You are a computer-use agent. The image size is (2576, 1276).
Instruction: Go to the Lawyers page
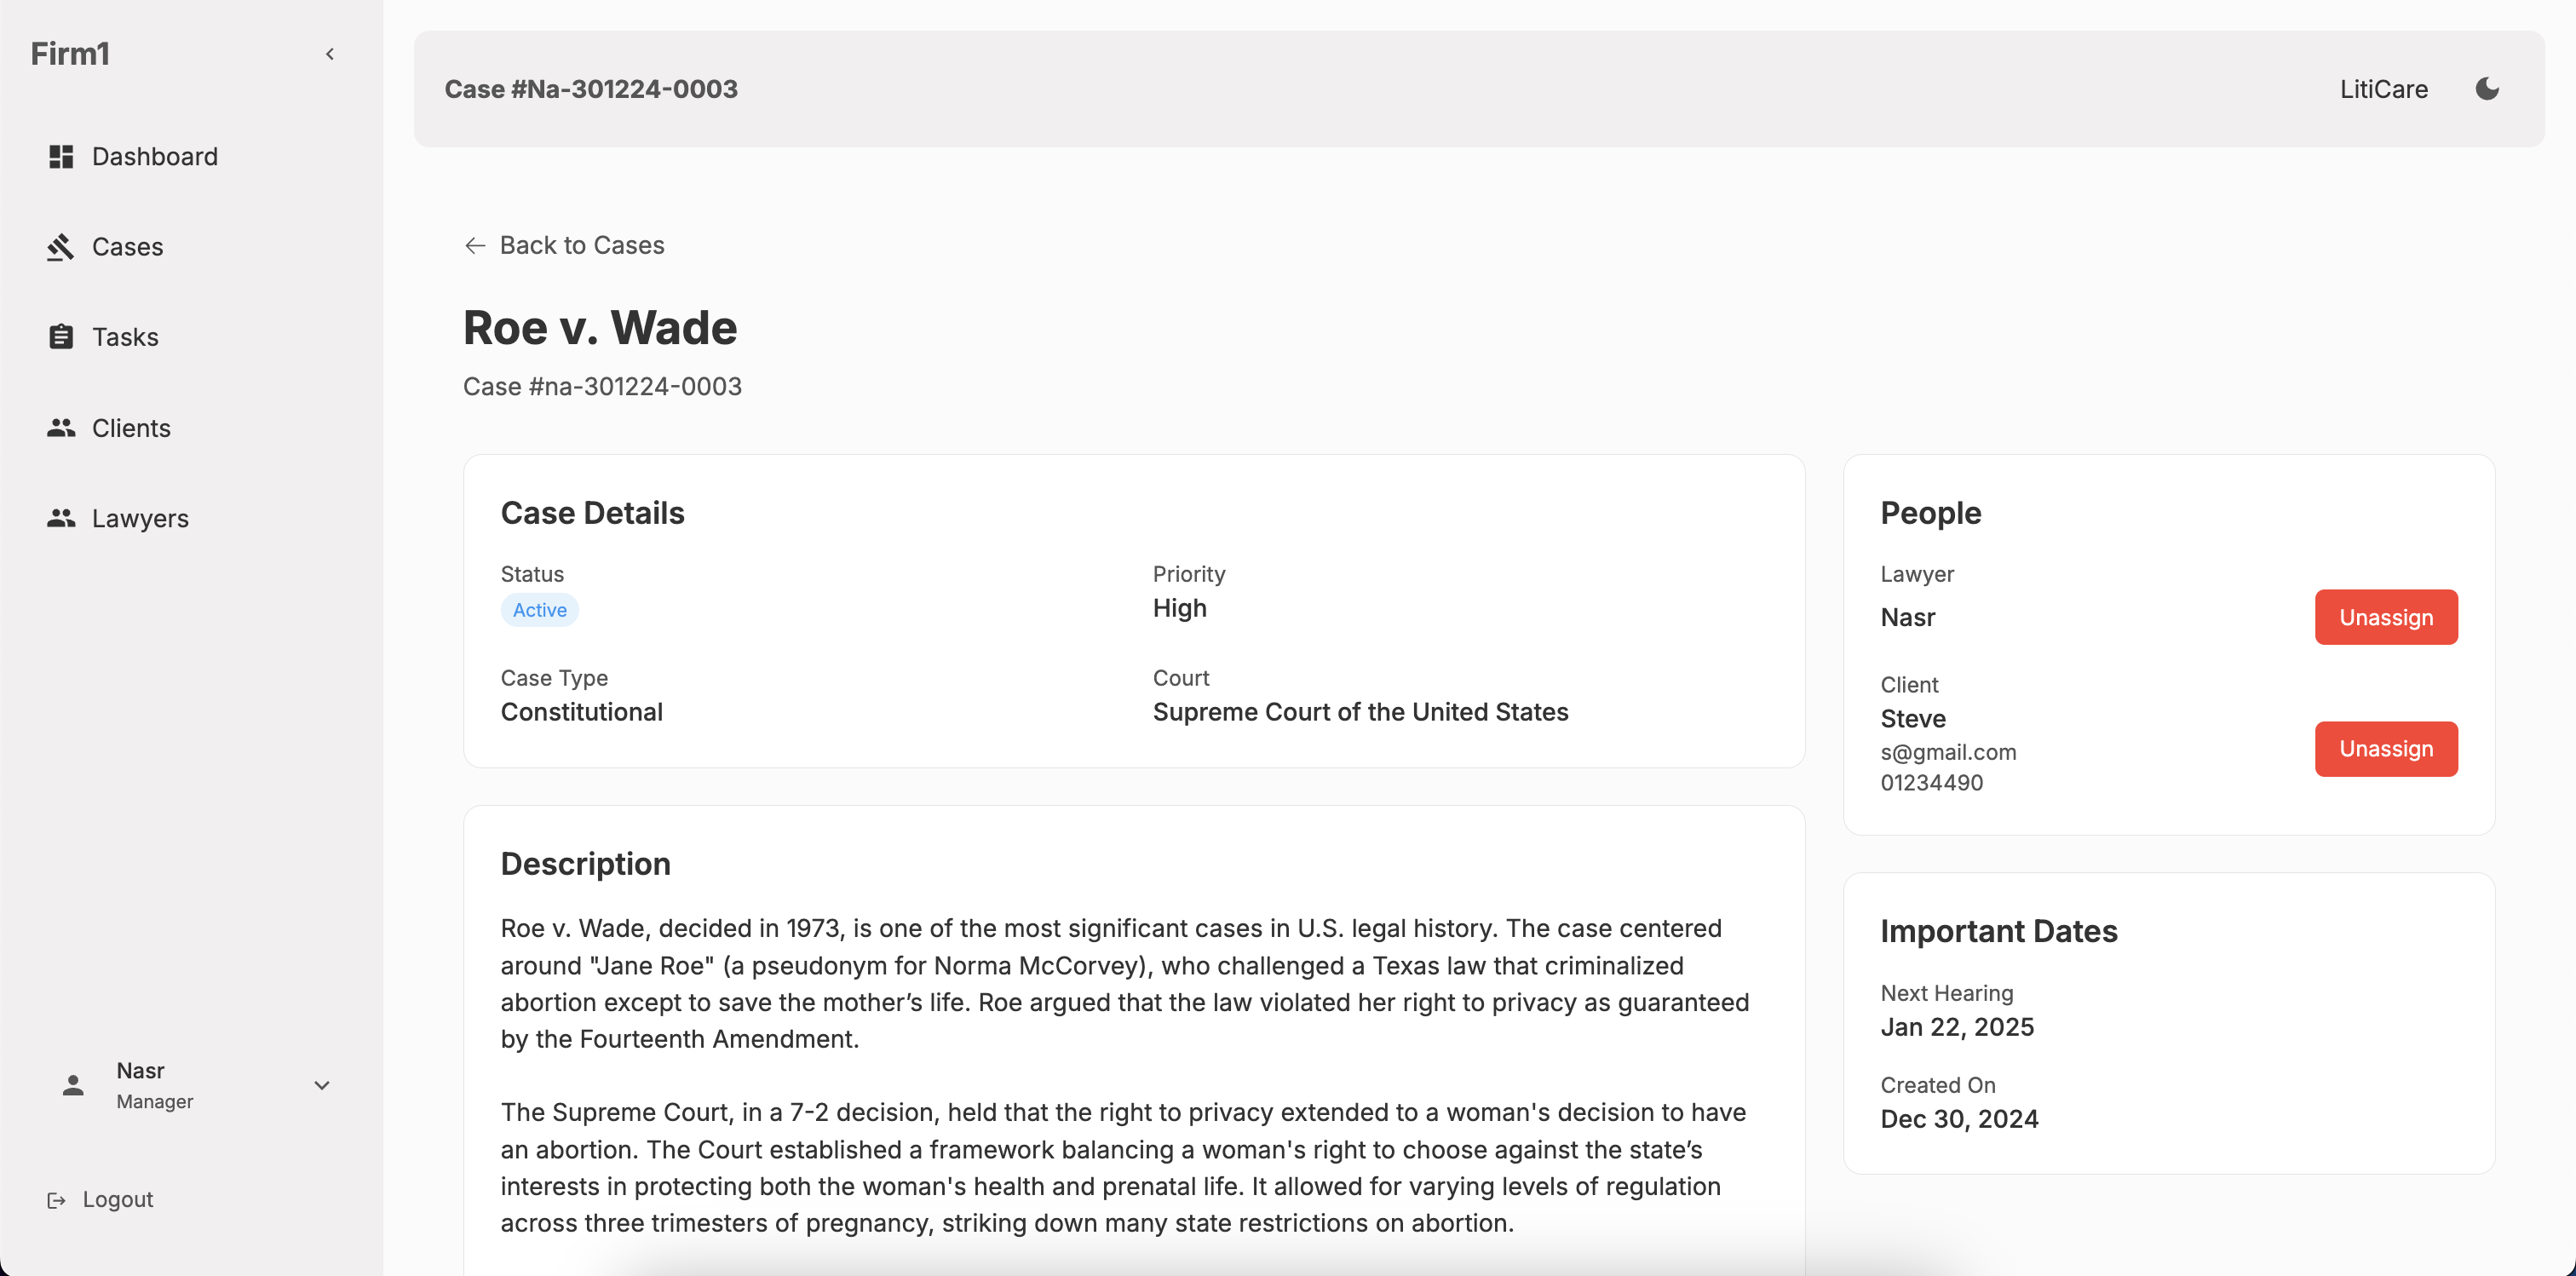point(140,518)
